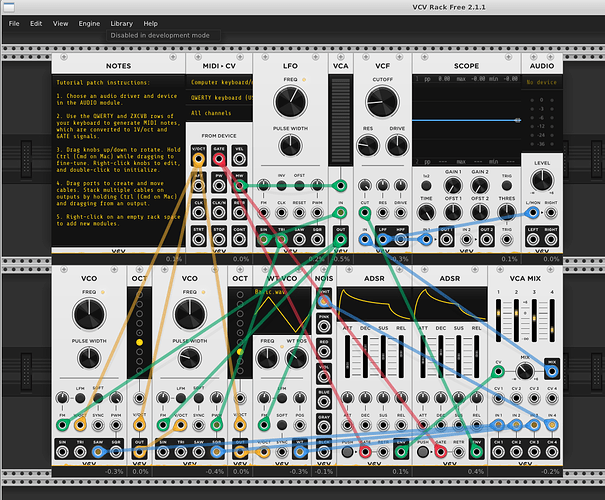Image resolution: width=605 pixels, height=500 pixels.
Task: Click the RED noise output port
Action: (x=324, y=351)
